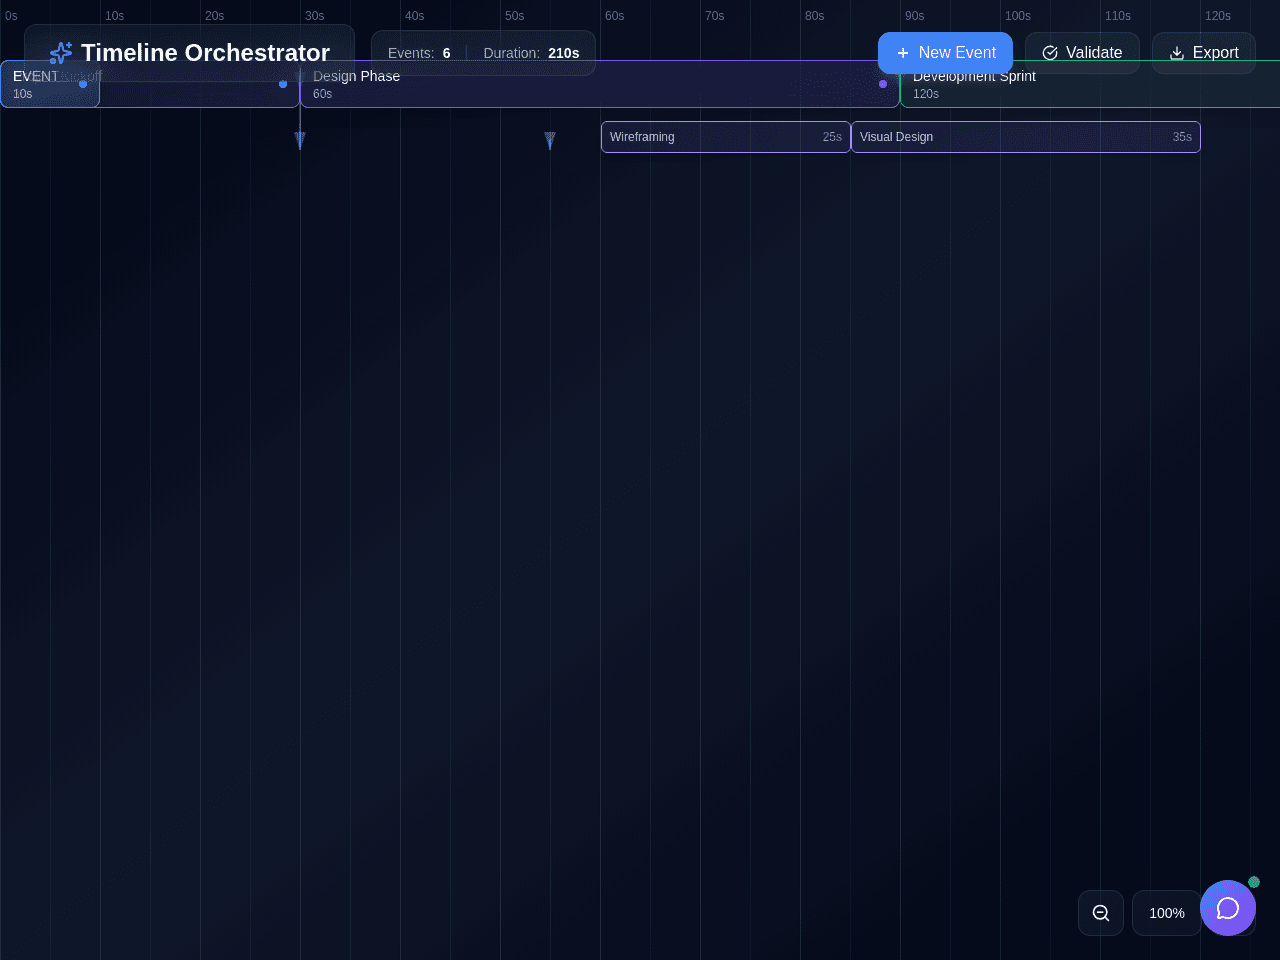This screenshot has height=960, width=1280.
Task: Click the "40s" ruler tick label
Action: [415, 16]
